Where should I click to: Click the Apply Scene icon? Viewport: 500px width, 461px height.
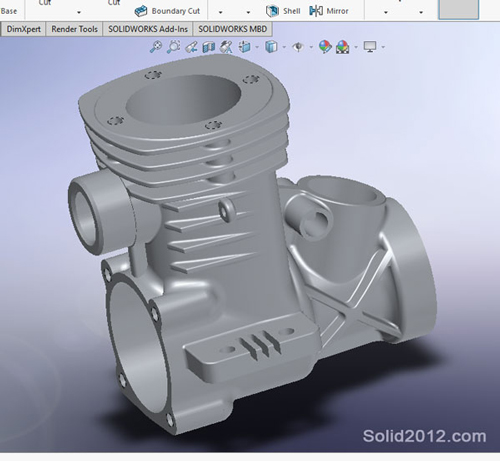pos(343,47)
